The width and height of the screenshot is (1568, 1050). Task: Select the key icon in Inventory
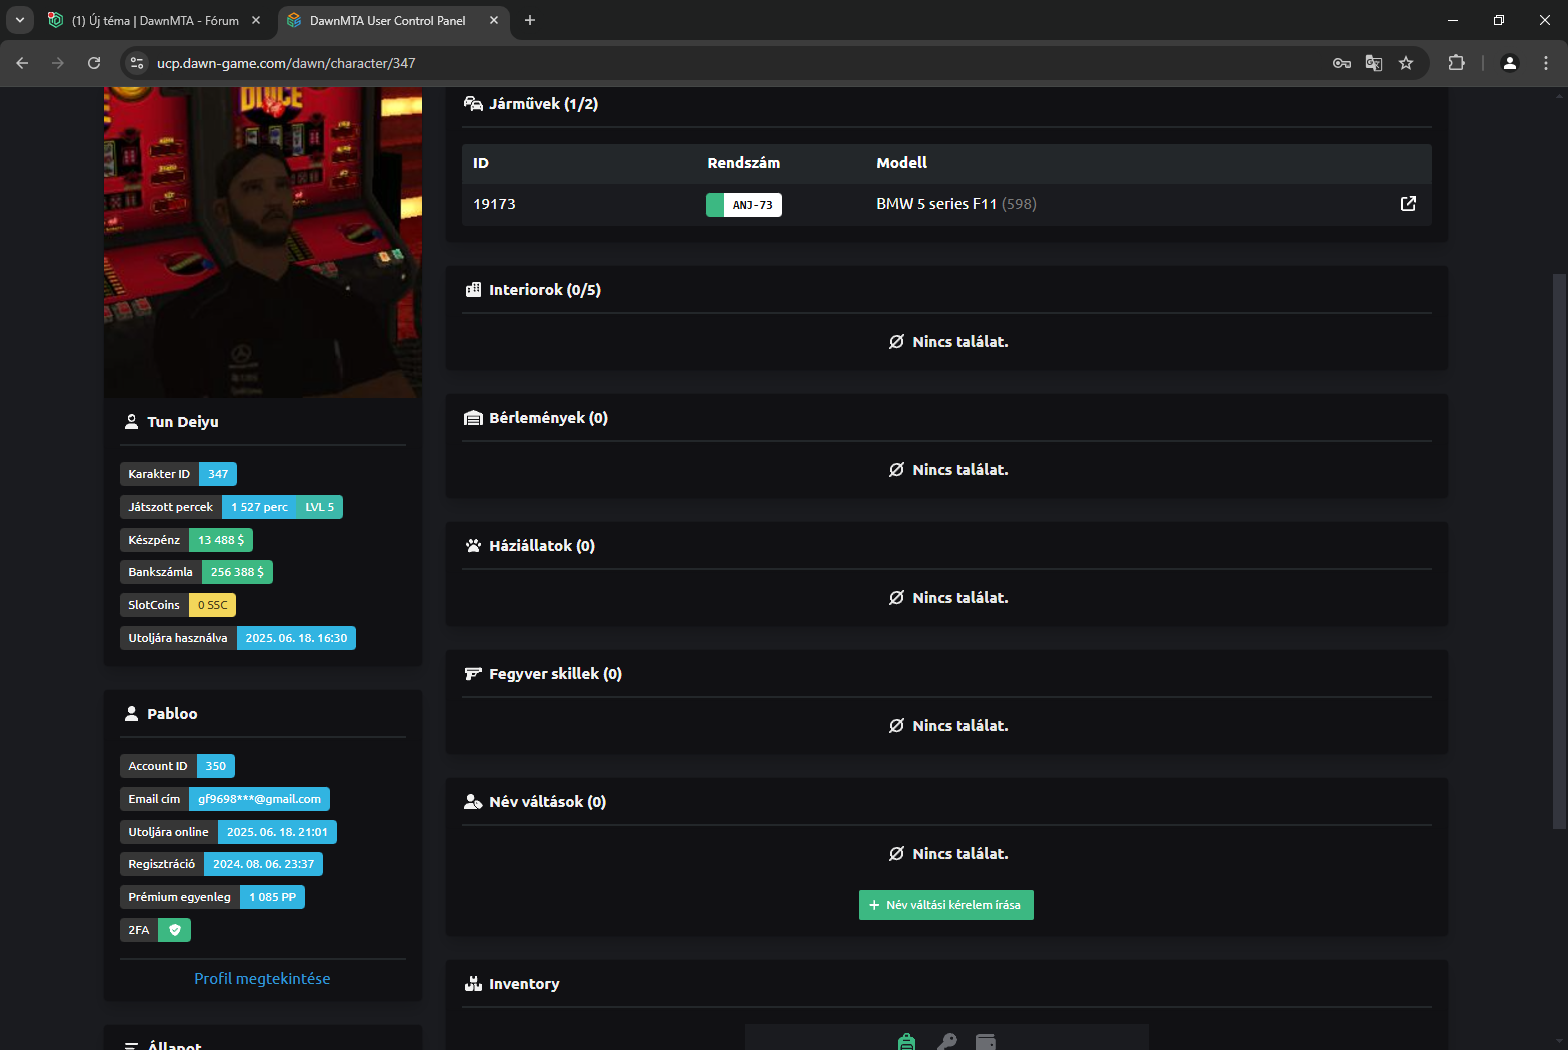tap(946, 1042)
